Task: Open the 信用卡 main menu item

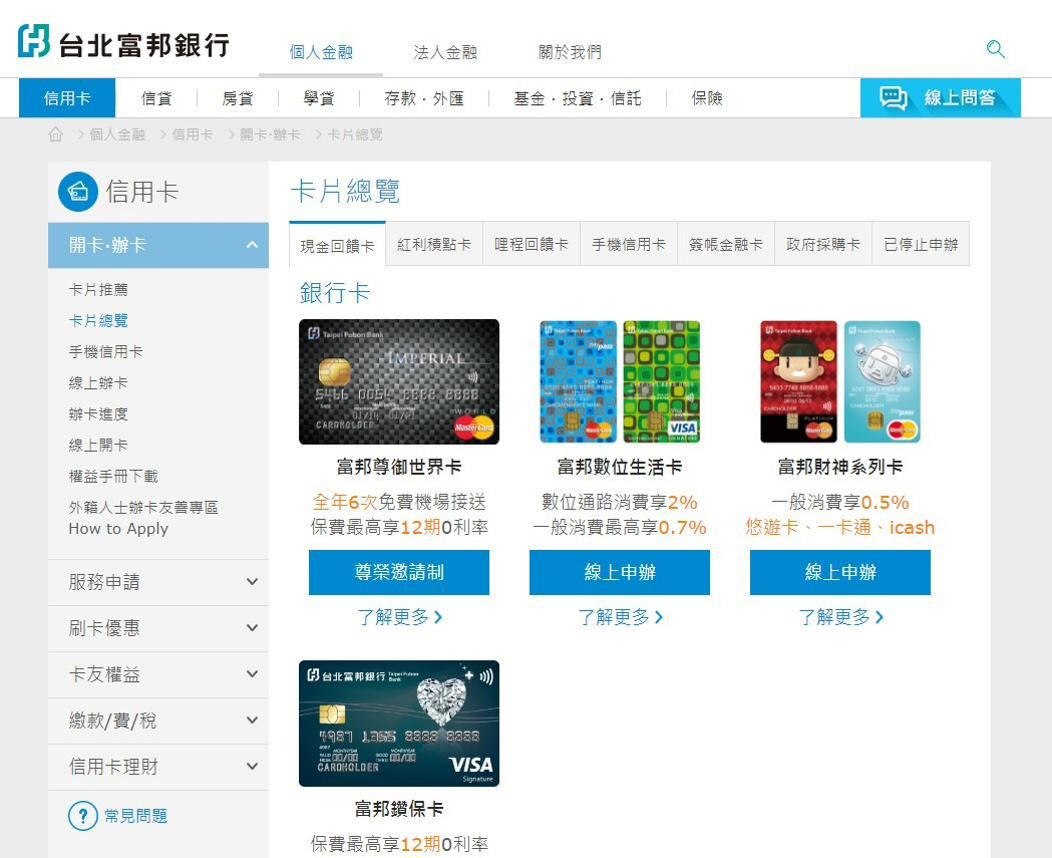Action: (67, 98)
